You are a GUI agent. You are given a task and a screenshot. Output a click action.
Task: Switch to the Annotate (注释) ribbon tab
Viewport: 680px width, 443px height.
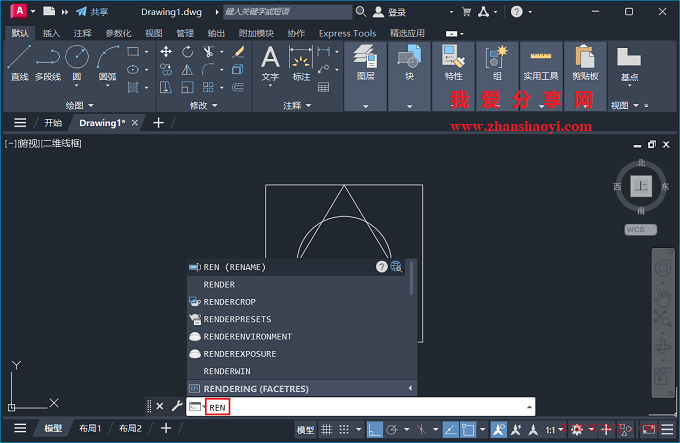(82, 33)
